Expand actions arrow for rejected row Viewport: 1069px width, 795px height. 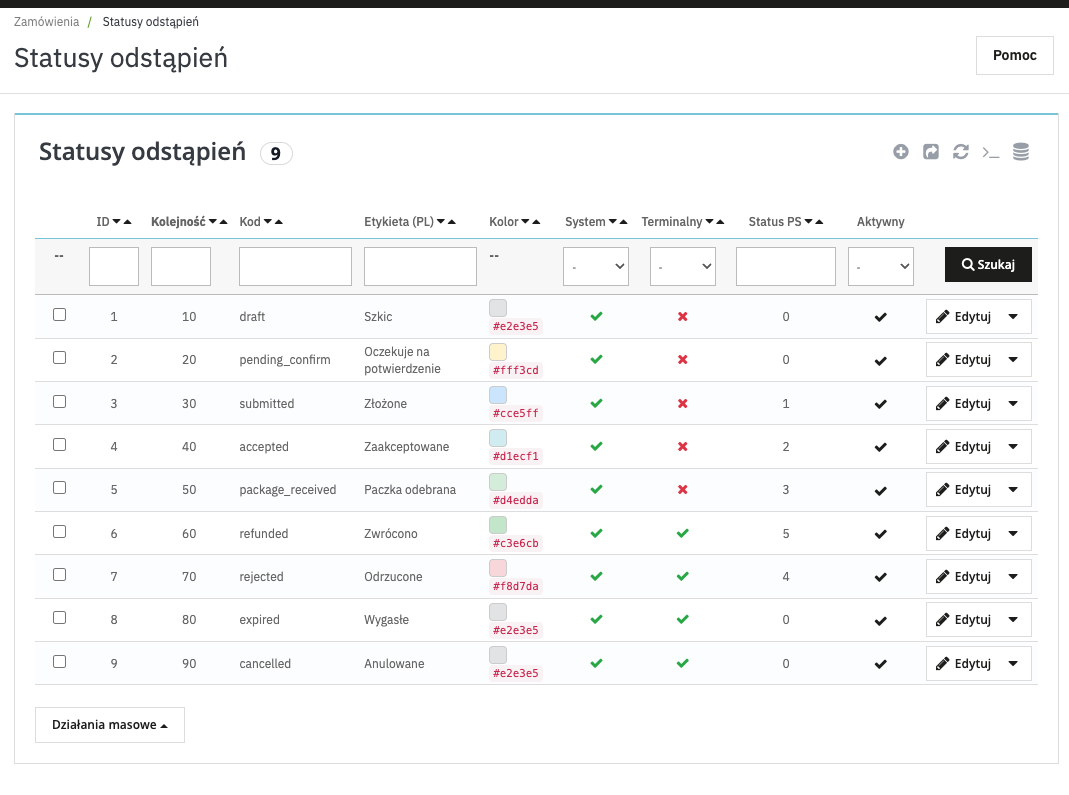coord(1013,577)
